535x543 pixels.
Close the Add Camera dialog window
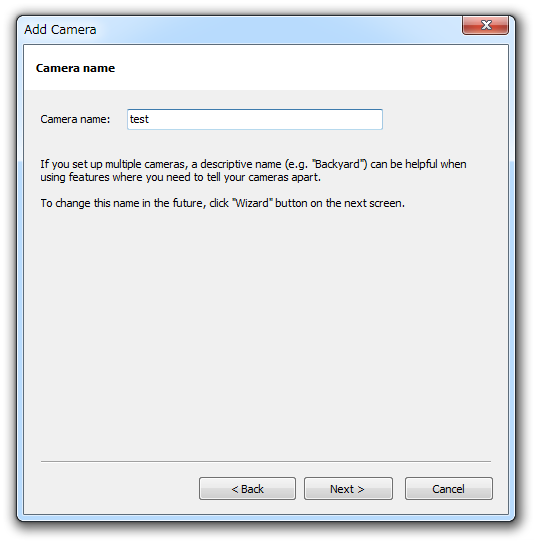485,25
